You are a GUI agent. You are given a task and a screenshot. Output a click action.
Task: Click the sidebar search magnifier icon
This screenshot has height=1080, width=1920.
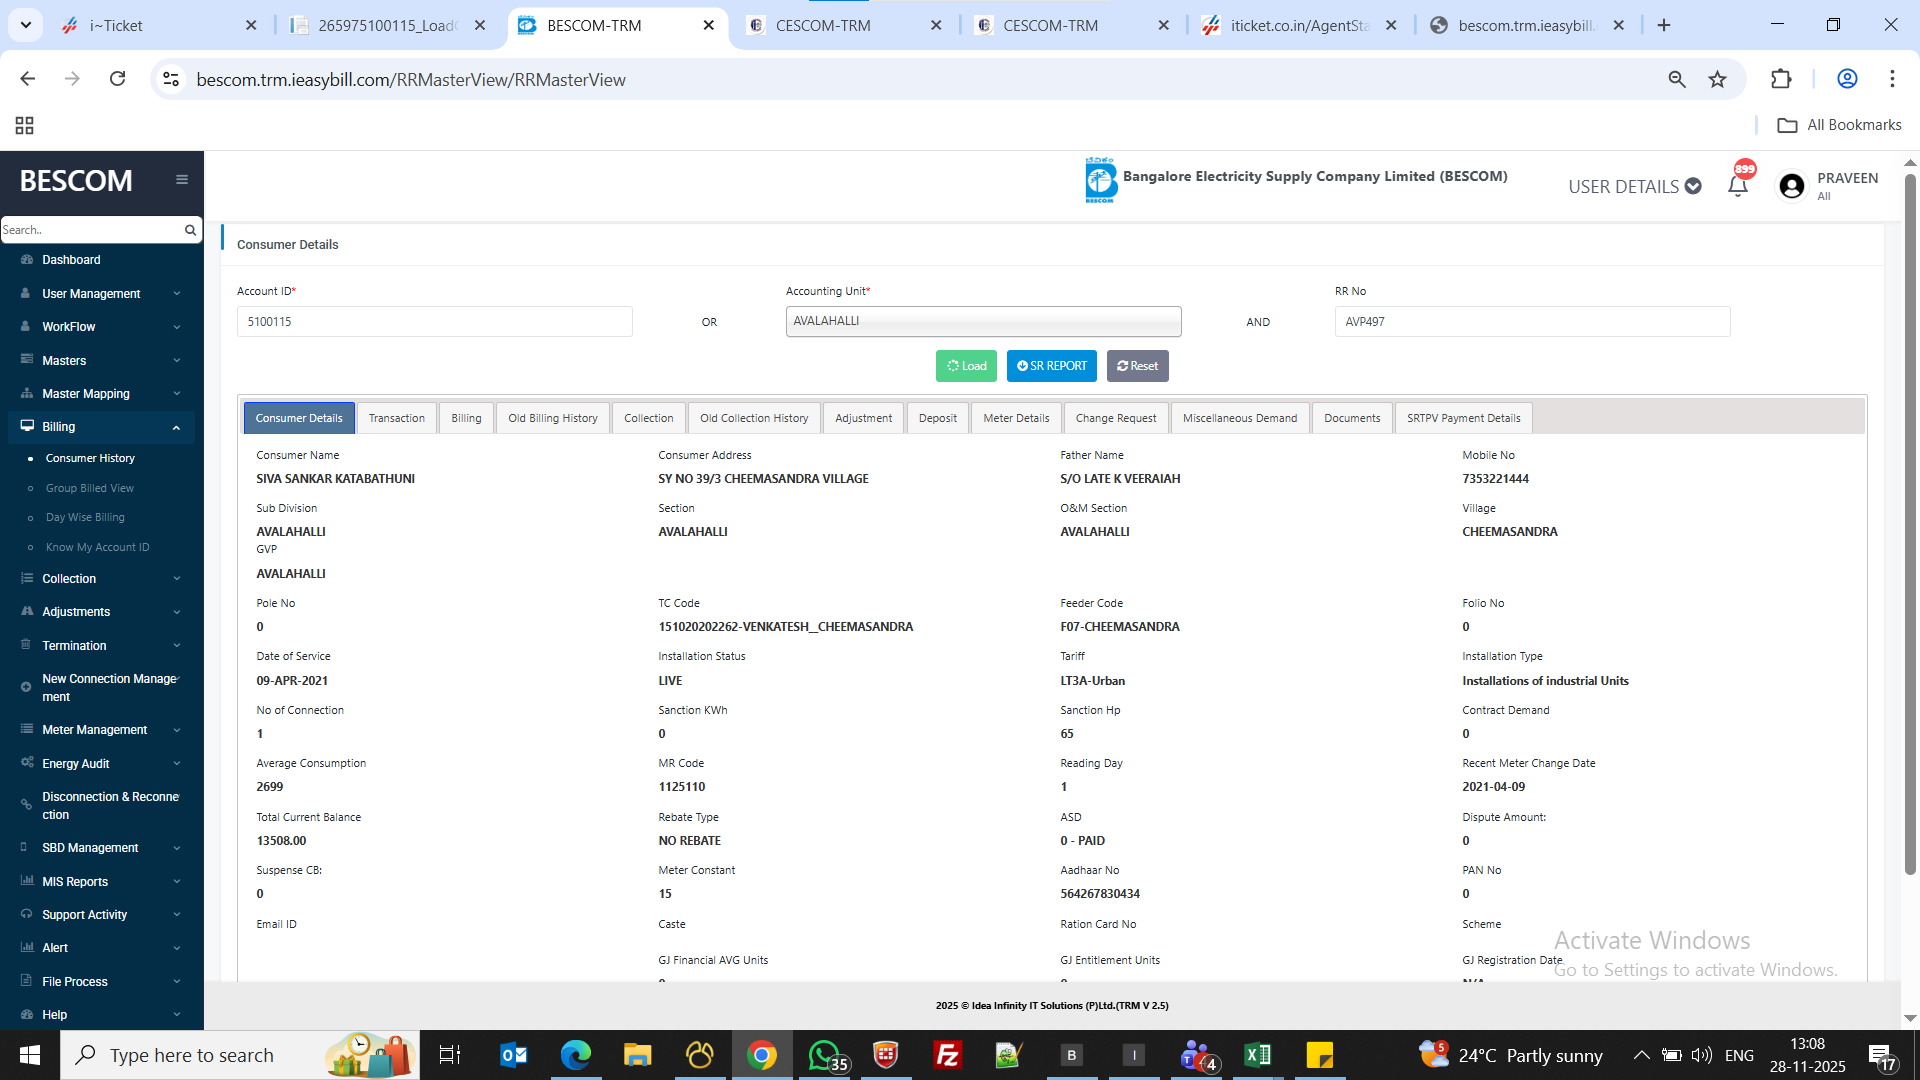point(190,230)
